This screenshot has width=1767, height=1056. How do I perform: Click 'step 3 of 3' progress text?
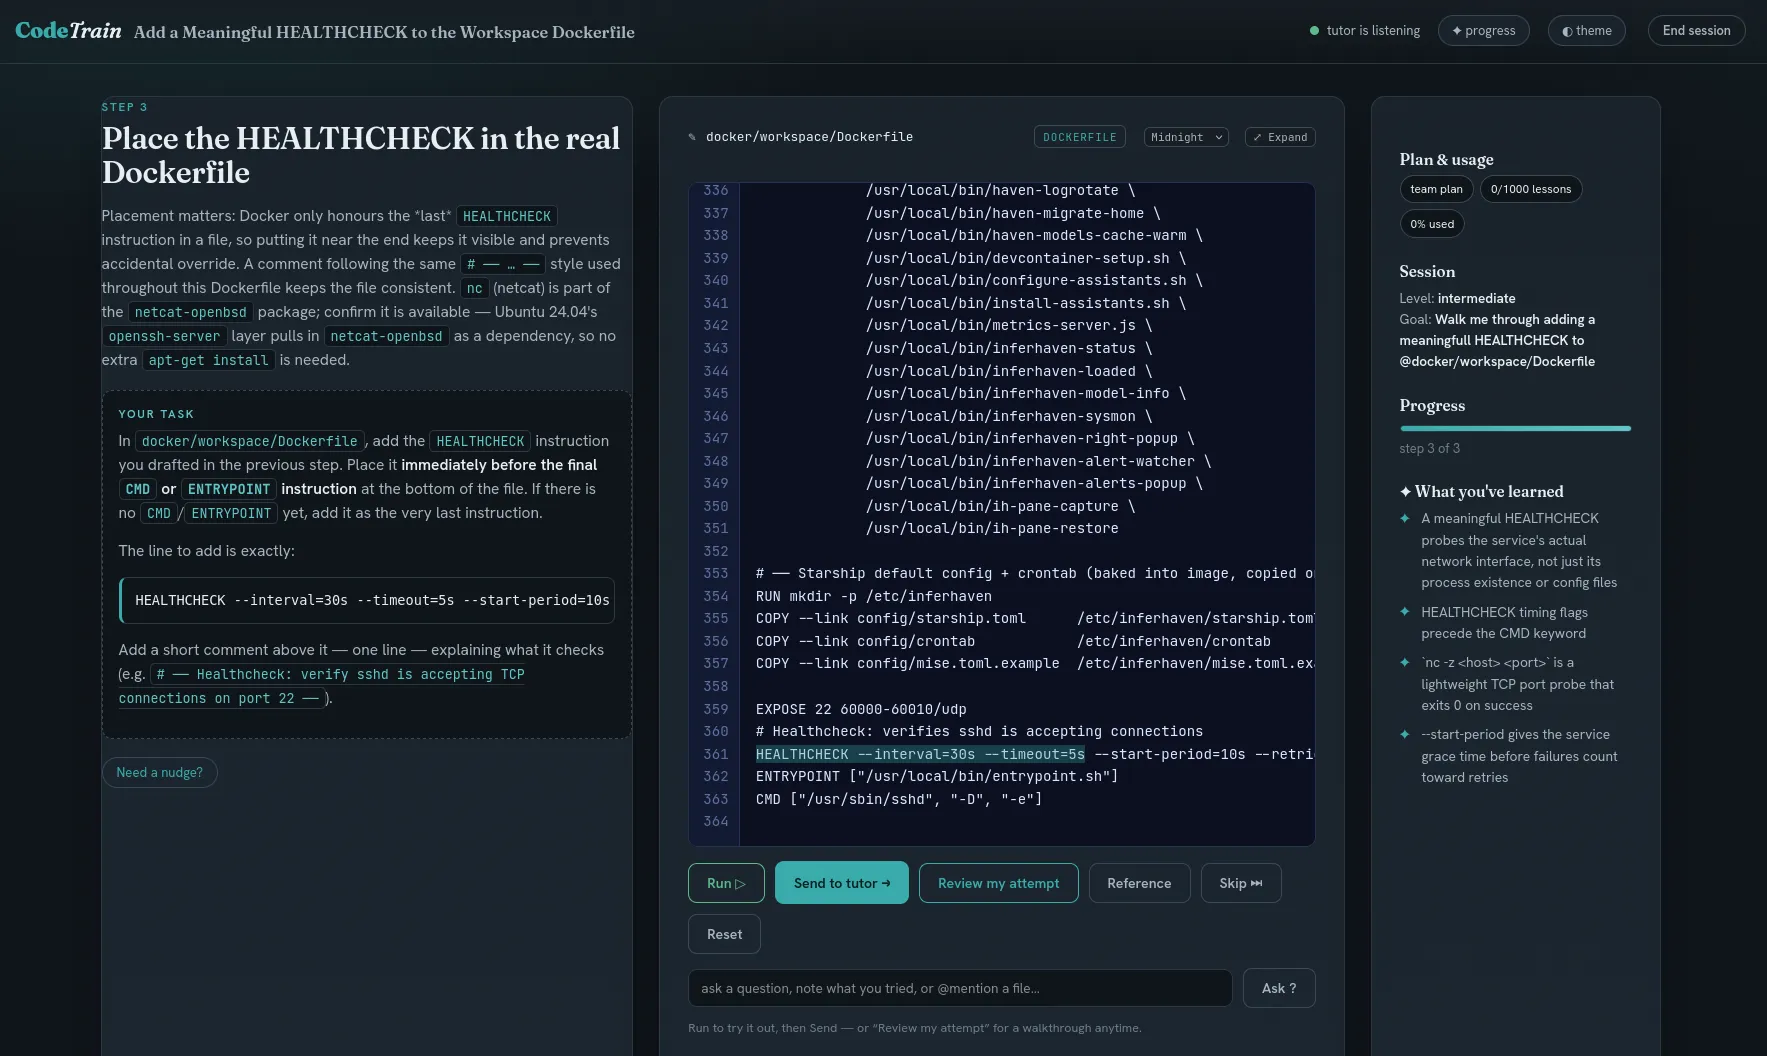click(x=1429, y=448)
